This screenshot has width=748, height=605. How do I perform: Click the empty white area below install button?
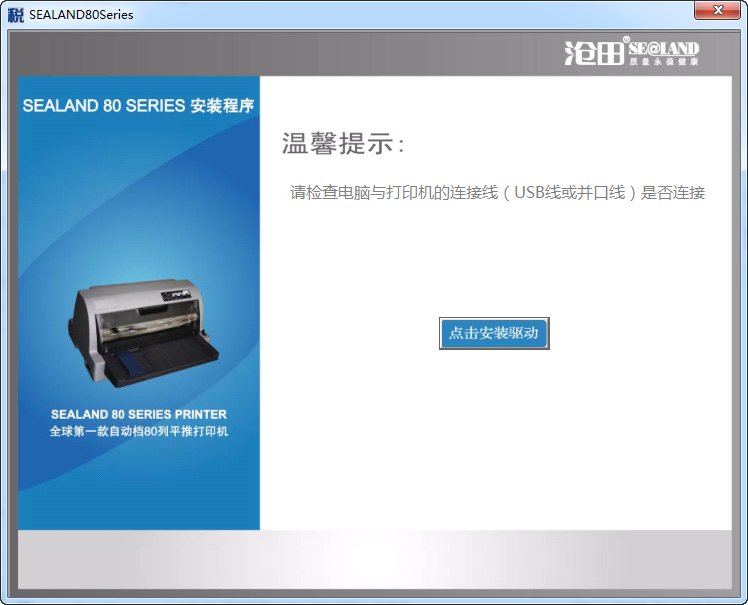coord(494,440)
